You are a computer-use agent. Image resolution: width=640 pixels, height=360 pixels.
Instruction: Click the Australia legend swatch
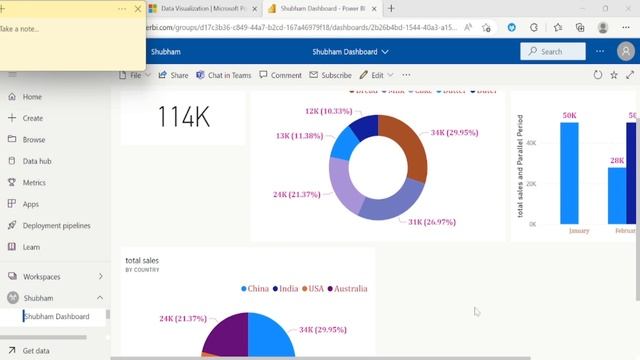[x=330, y=289]
